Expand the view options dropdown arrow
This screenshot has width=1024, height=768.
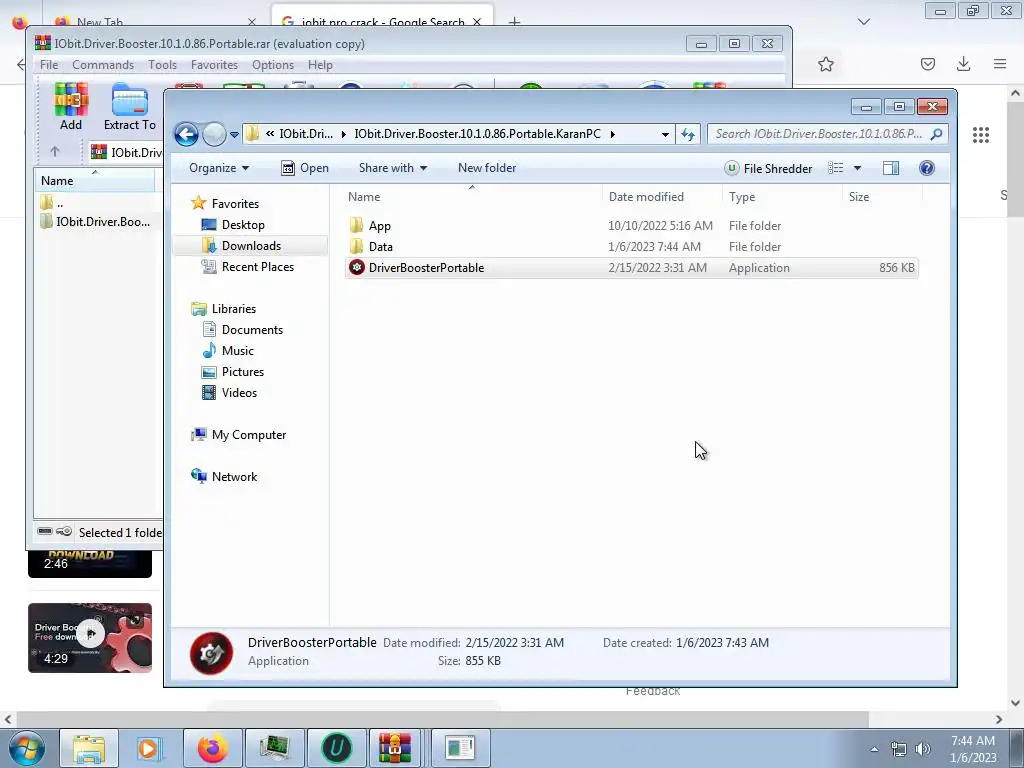pyautogui.click(x=857, y=168)
